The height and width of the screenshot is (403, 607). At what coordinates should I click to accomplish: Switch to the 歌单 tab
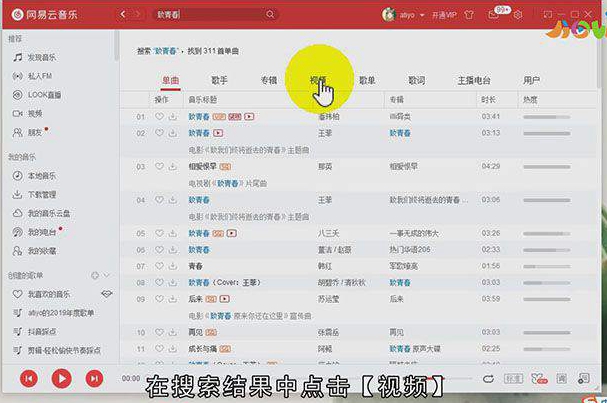tap(367, 81)
